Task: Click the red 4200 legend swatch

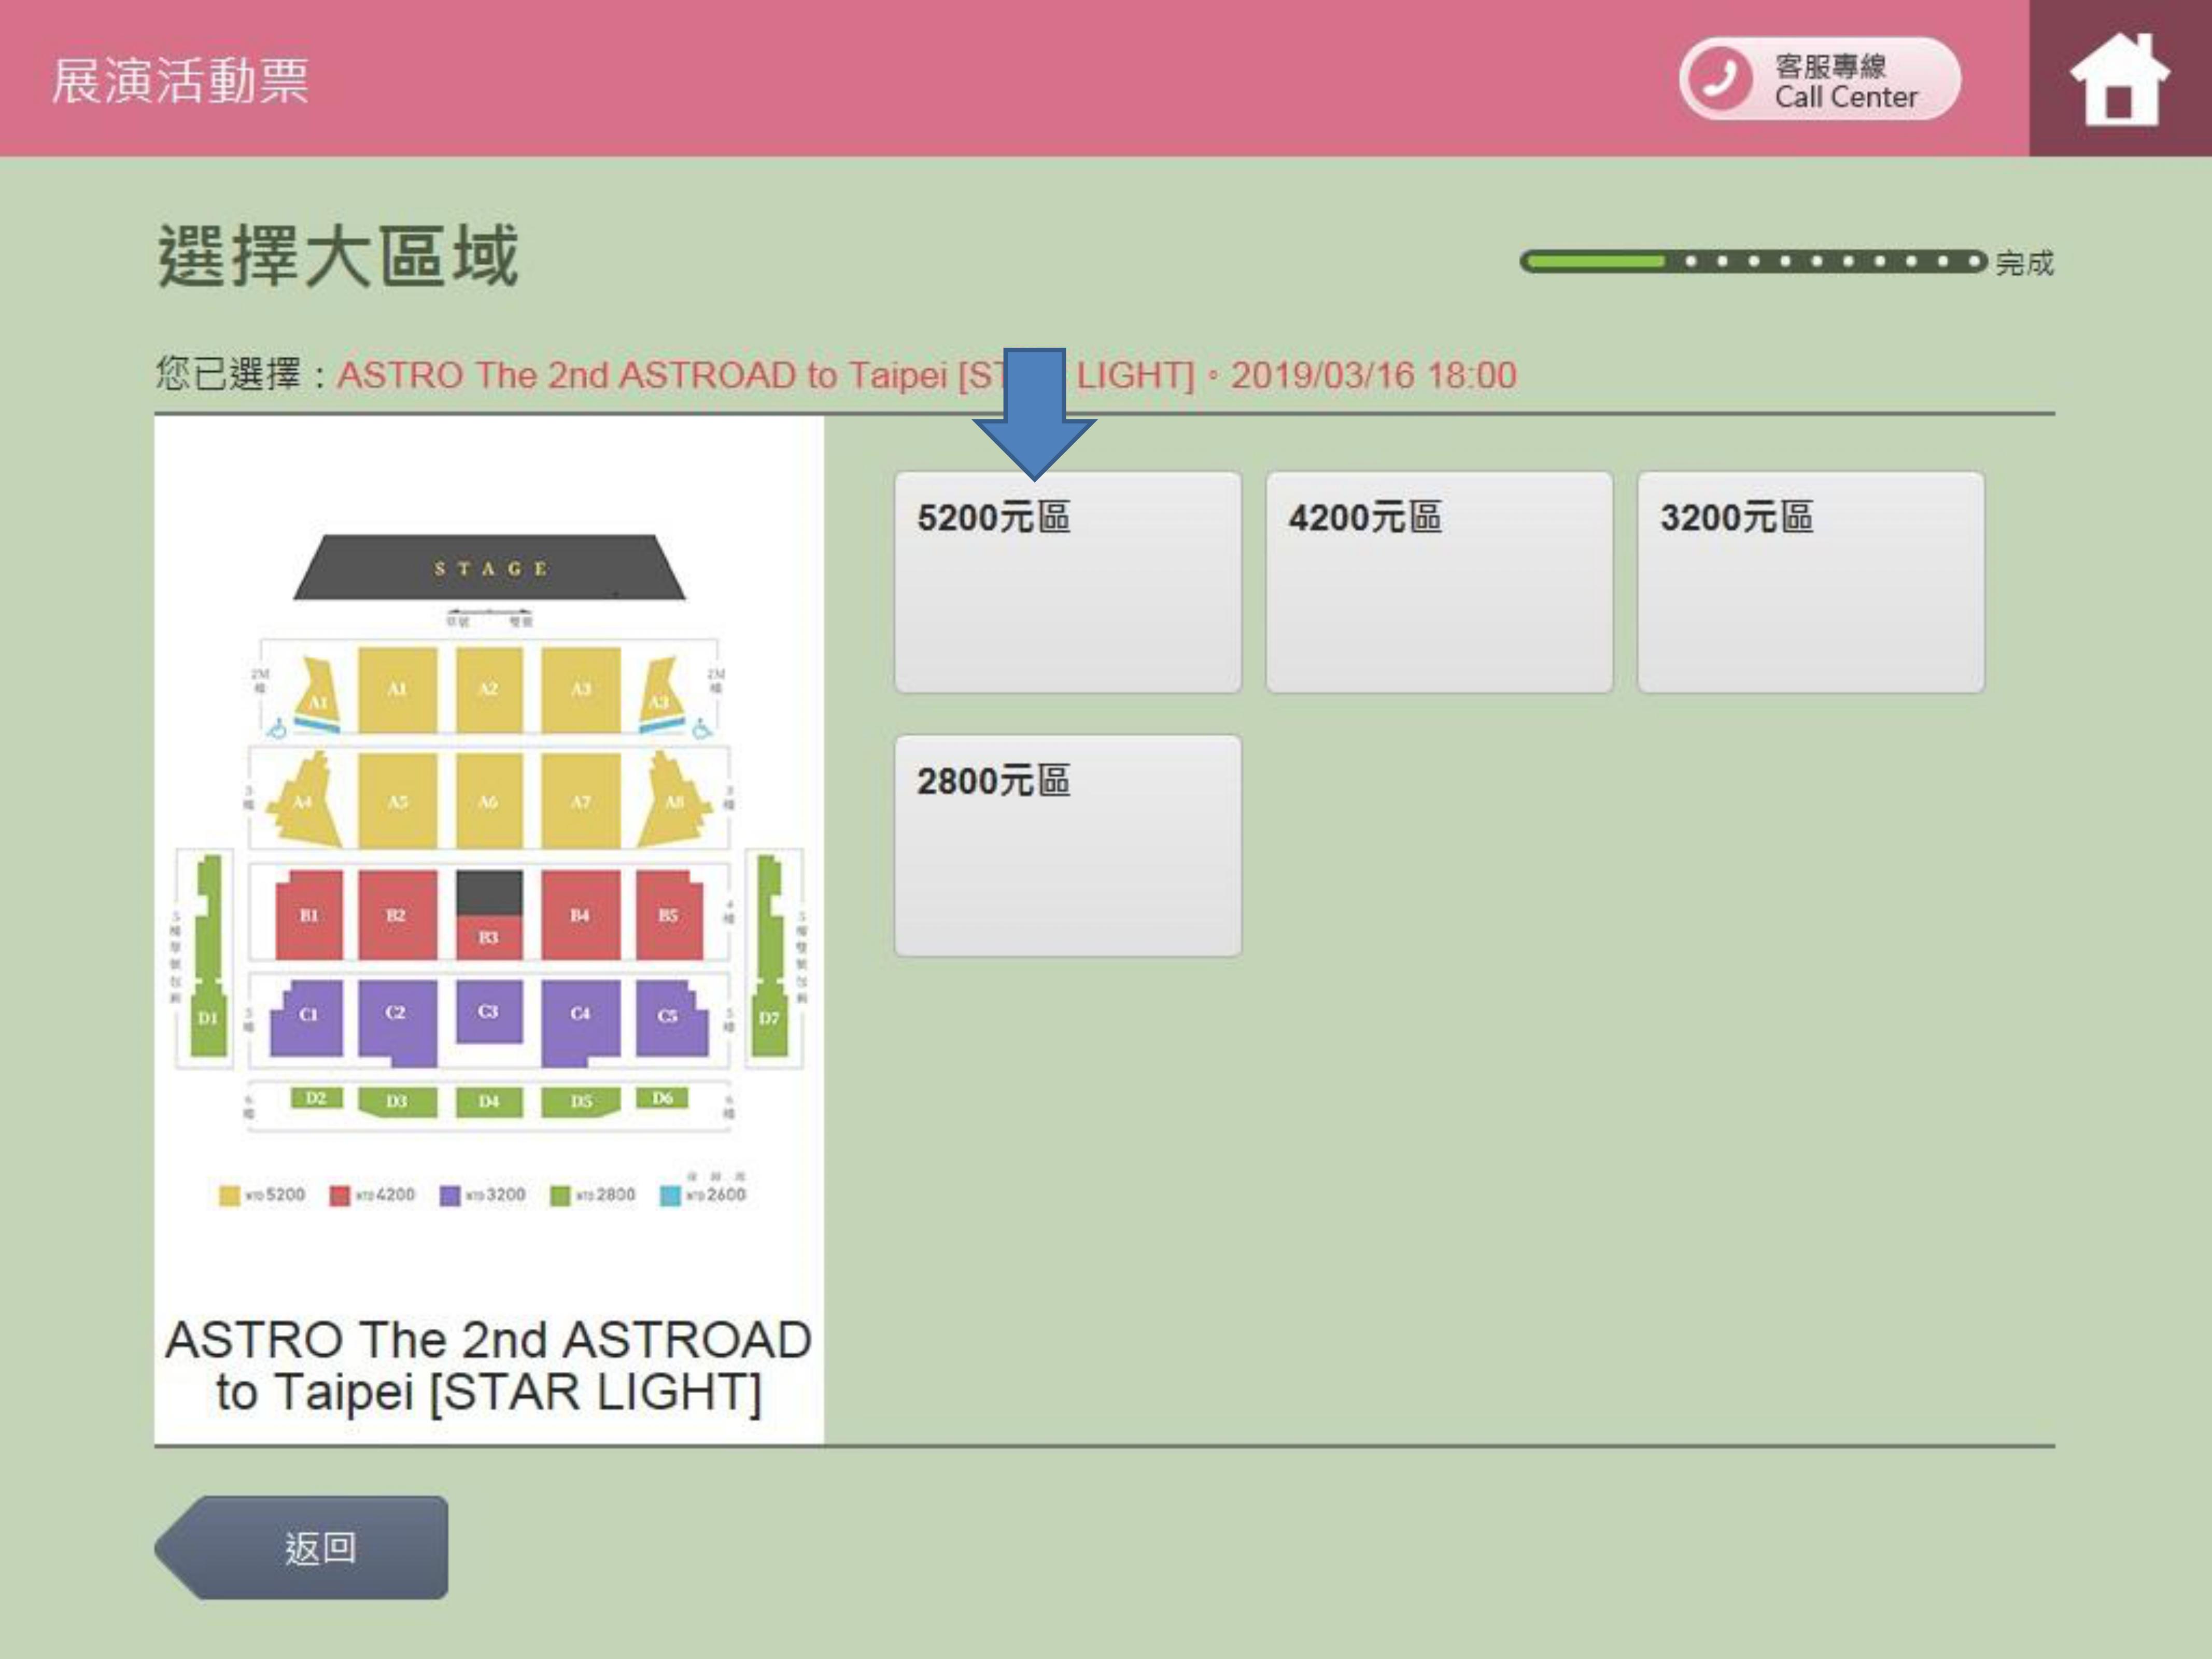Action: pos(340,1195)
